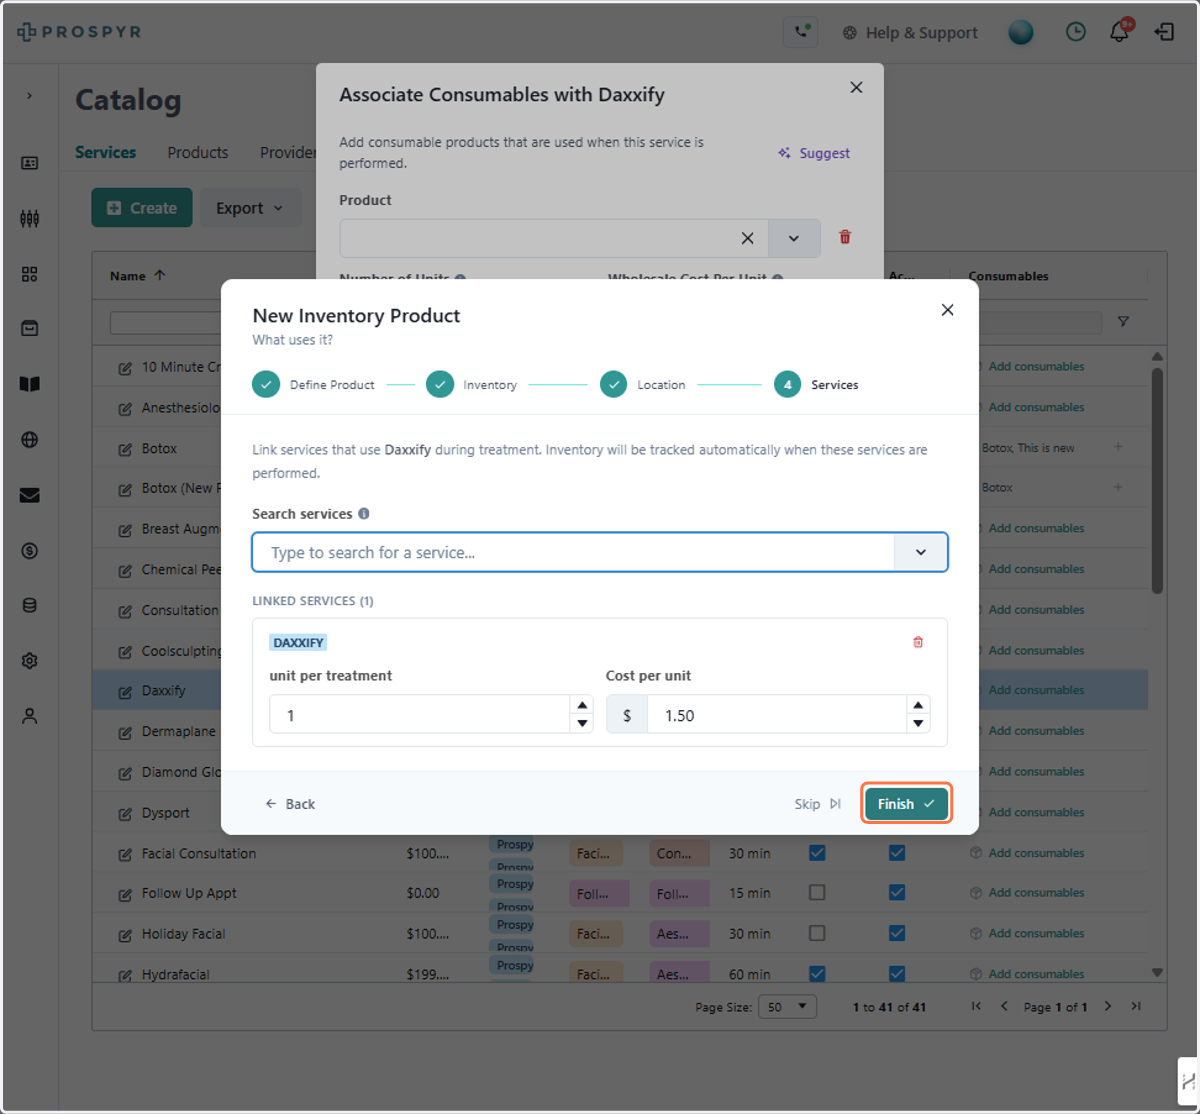Click the Botox row plus icon
The image size is (1200, 1114).
[x=1118, y=446]
